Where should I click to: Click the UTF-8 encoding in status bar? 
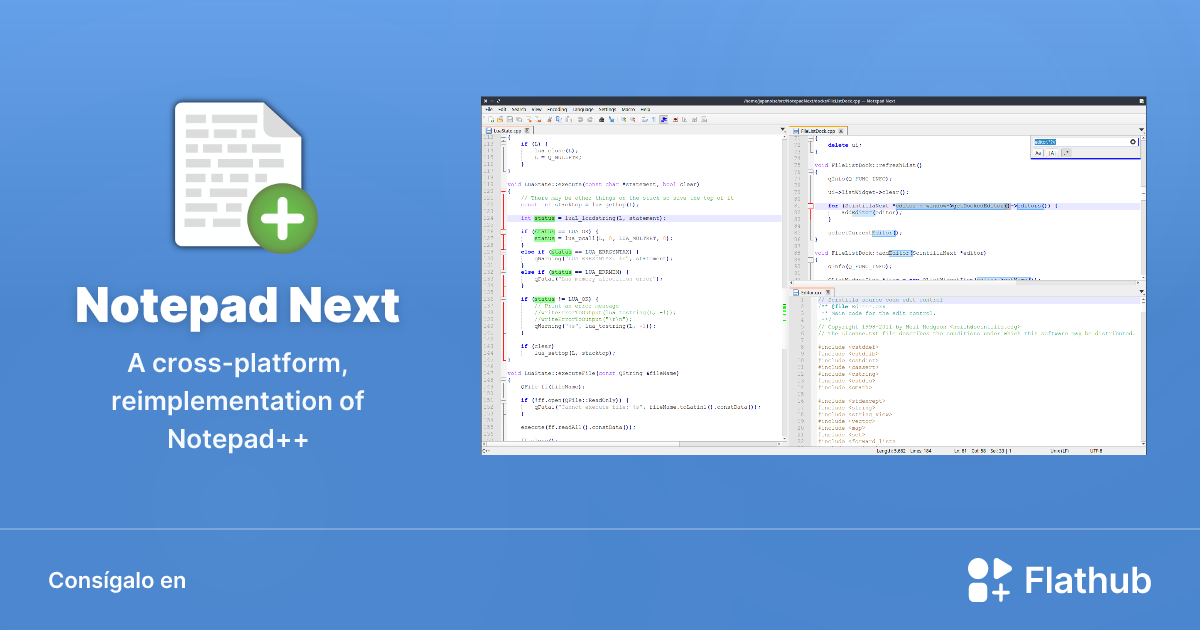coord(1097,450)
